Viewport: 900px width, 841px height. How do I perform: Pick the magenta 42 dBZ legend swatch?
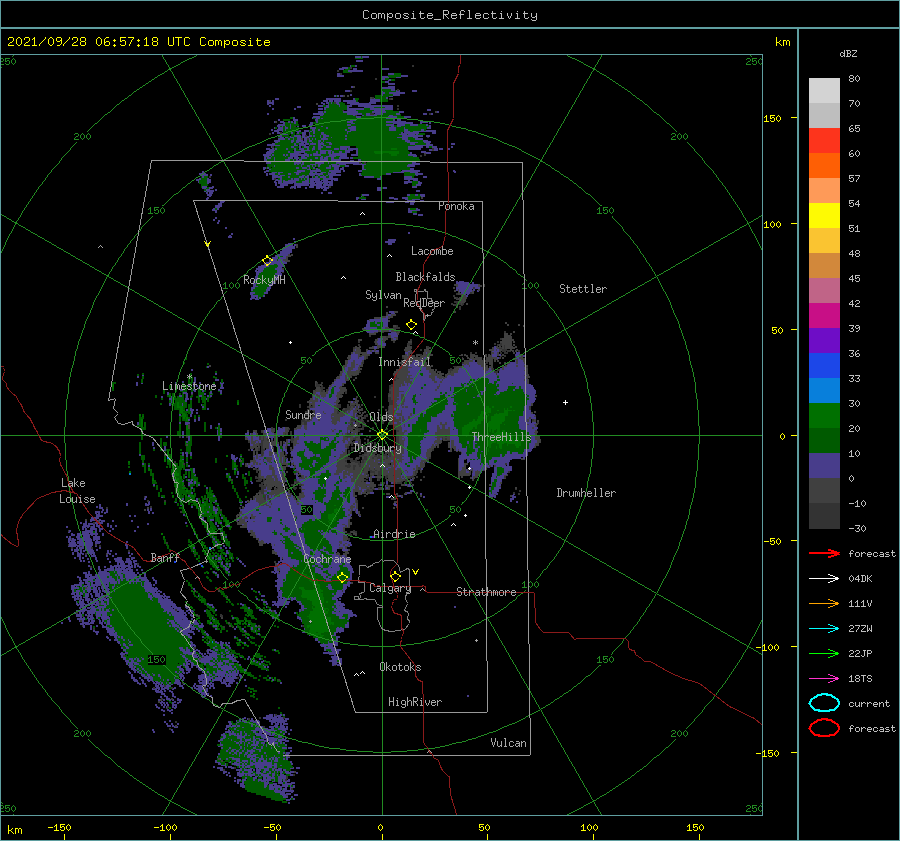[x=824, y=315]
